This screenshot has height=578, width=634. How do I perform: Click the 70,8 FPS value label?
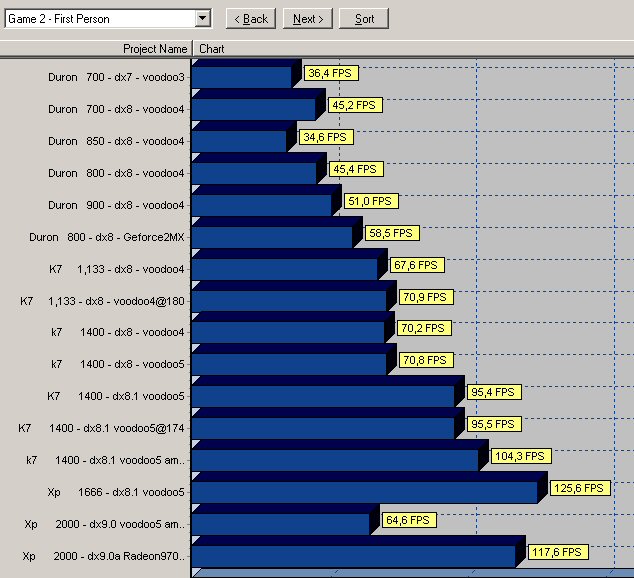point(426,360)
